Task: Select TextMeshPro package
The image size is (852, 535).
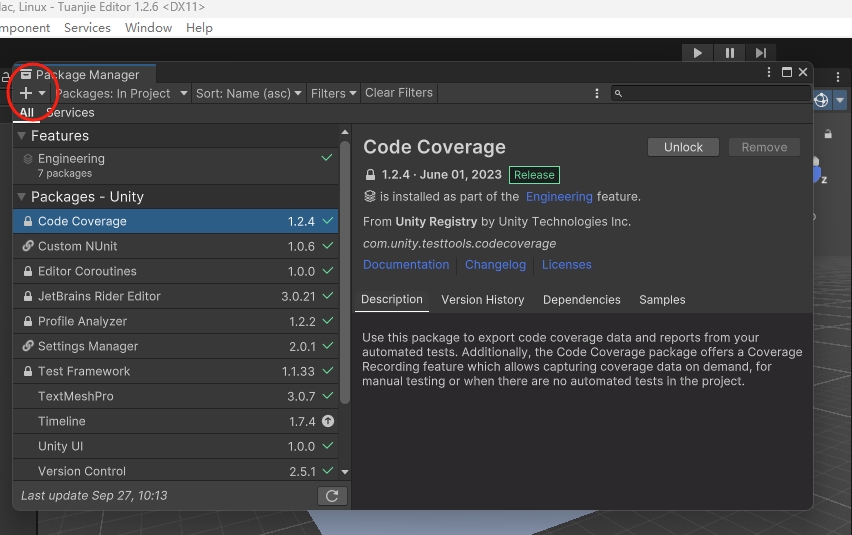Action: click(176, 396)
